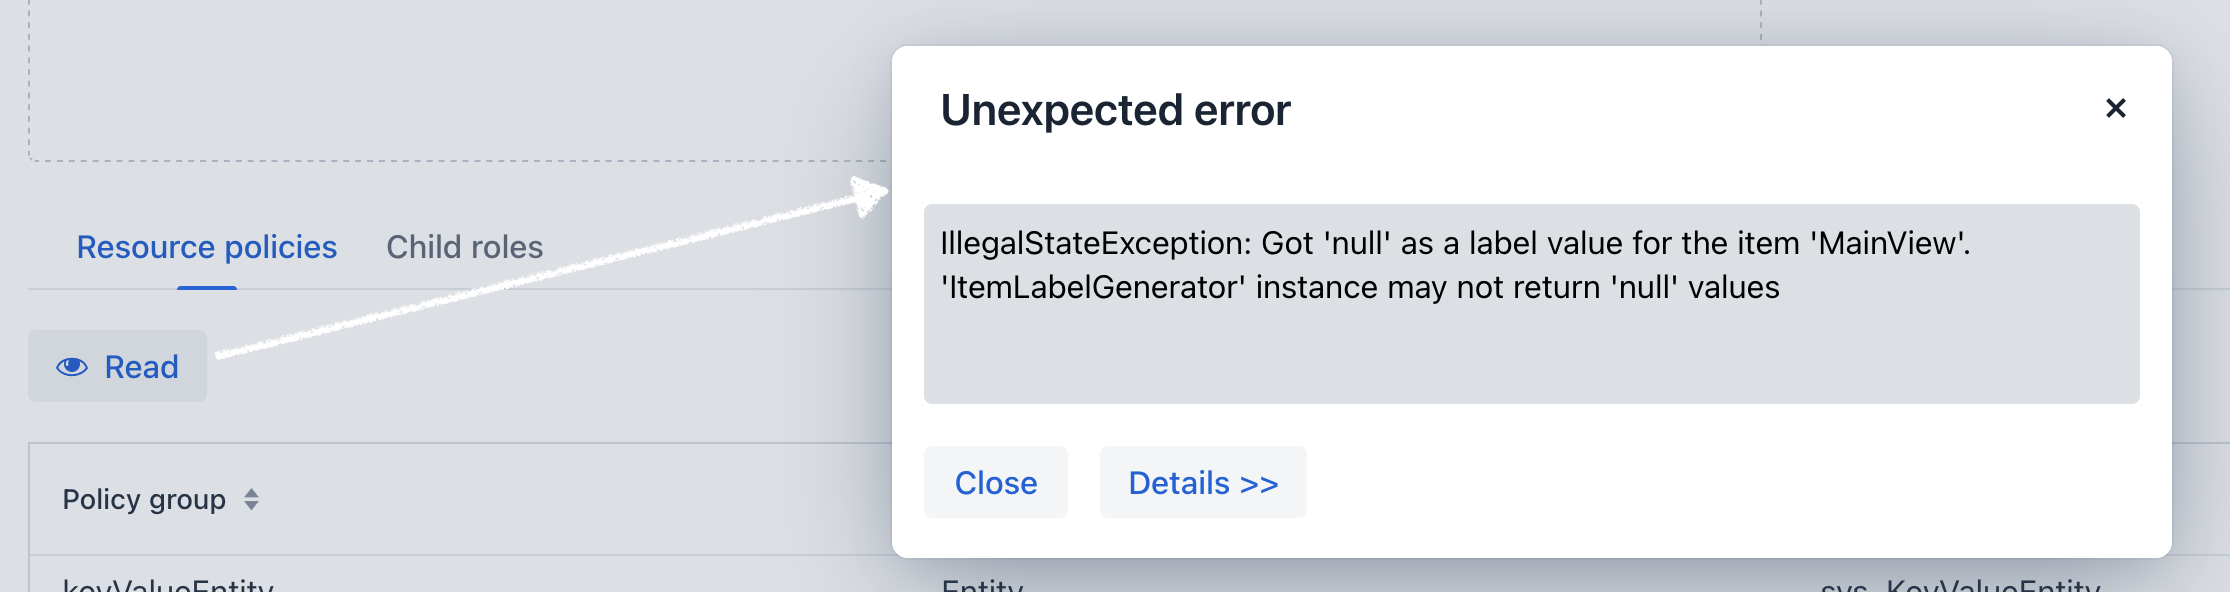2230x592 pixels.
Task: Click the IllegalStateException word in the message
Action: tap(1095, 243)
